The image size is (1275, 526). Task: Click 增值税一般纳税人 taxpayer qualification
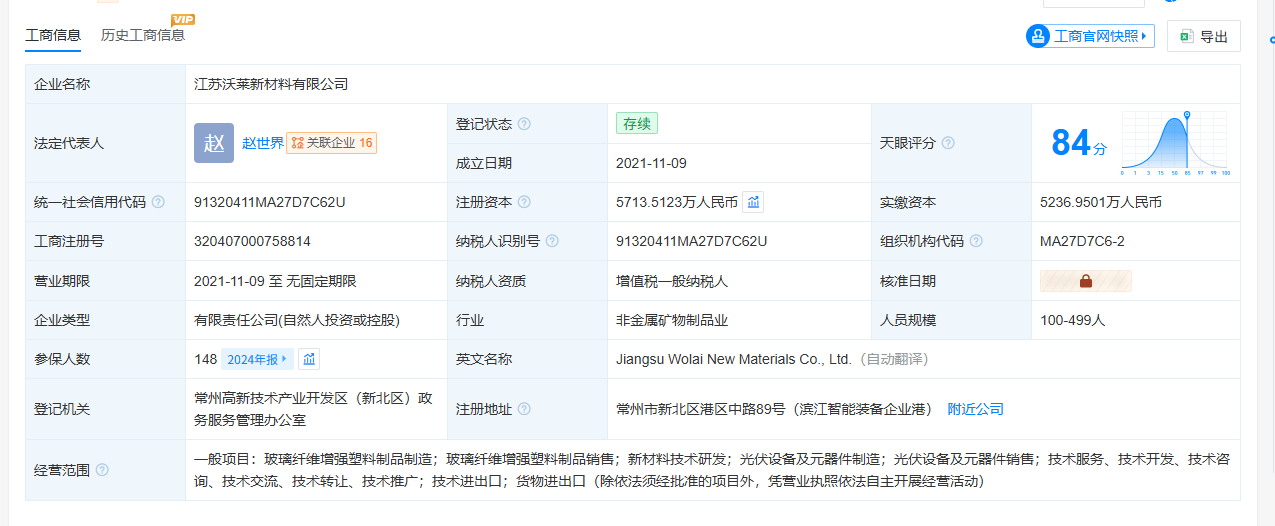(x=672, y=281)
